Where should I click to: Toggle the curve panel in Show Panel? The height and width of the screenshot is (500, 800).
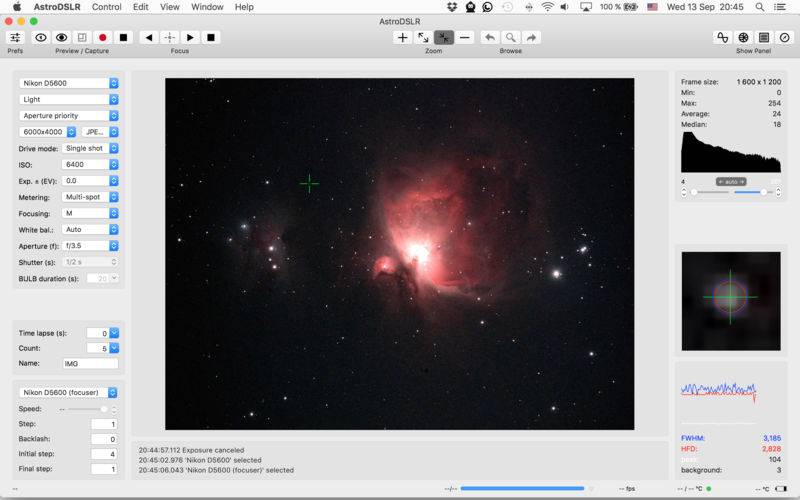point(722,37)
